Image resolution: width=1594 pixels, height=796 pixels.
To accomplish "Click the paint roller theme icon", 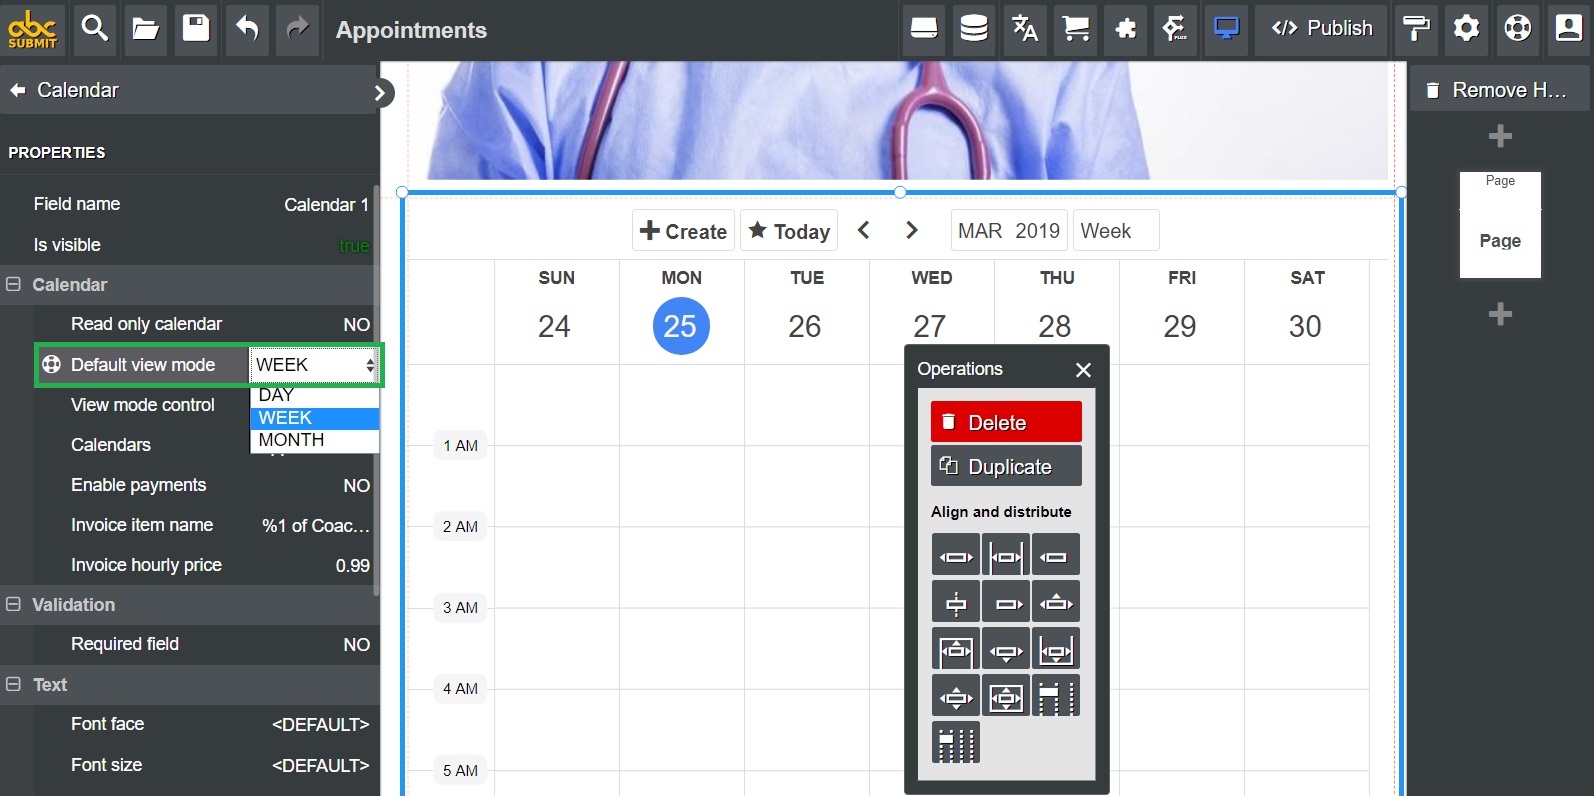I will (x=1416, y=29).
